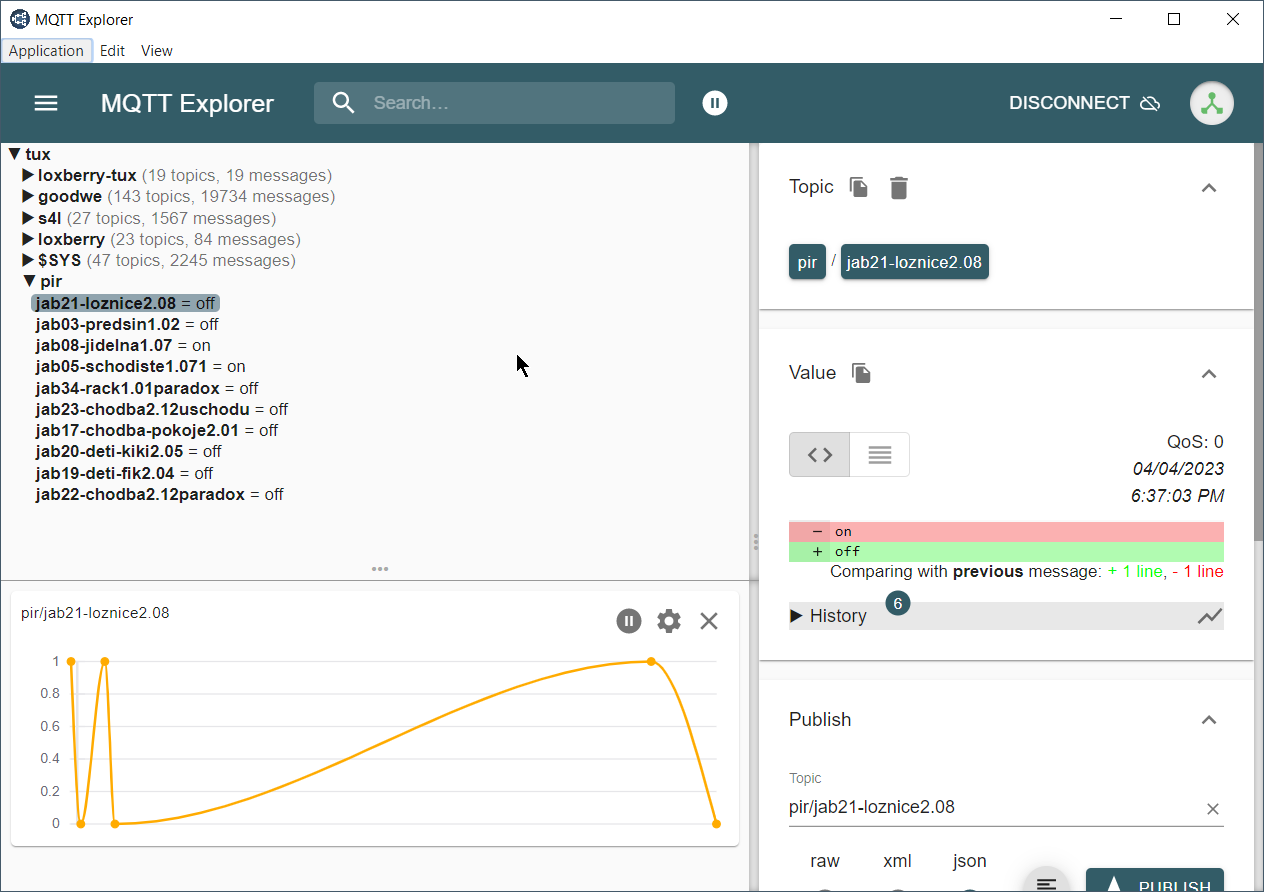1264x892 pixels.
Task: Click the DISCONNECT button
Action: [1084, 103]
